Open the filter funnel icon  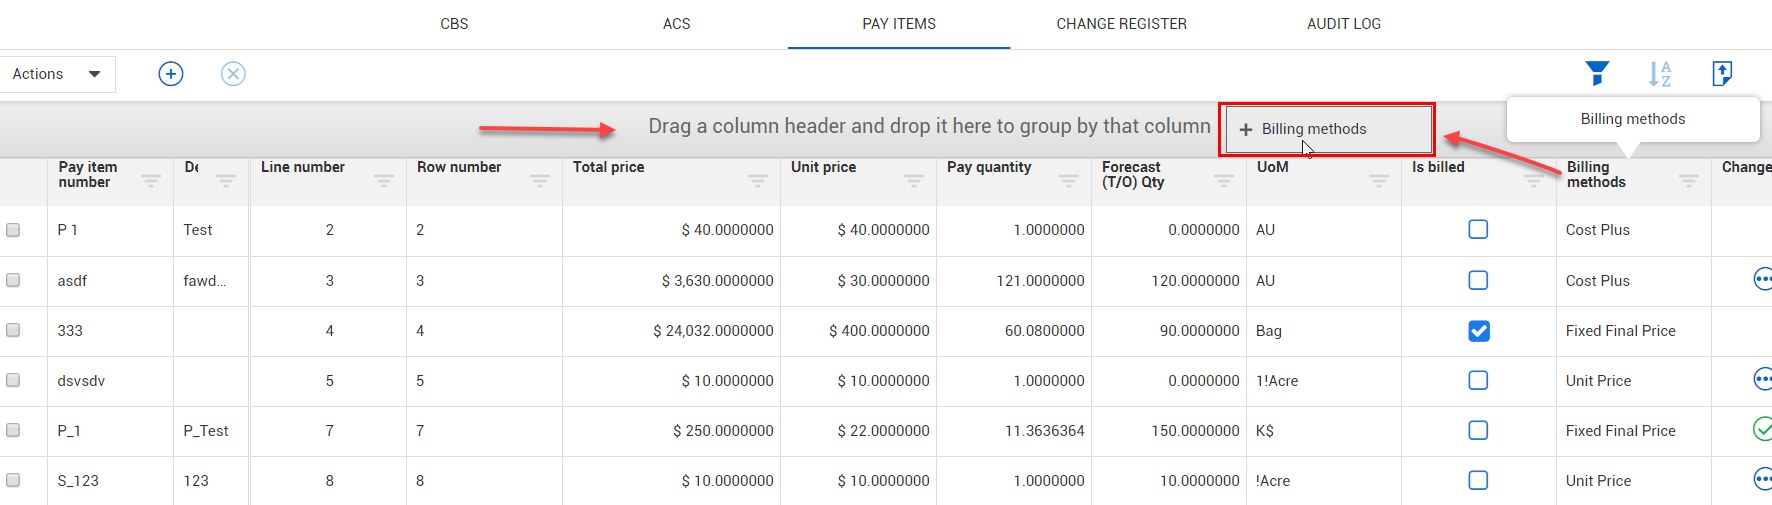tap(1597, 73)
